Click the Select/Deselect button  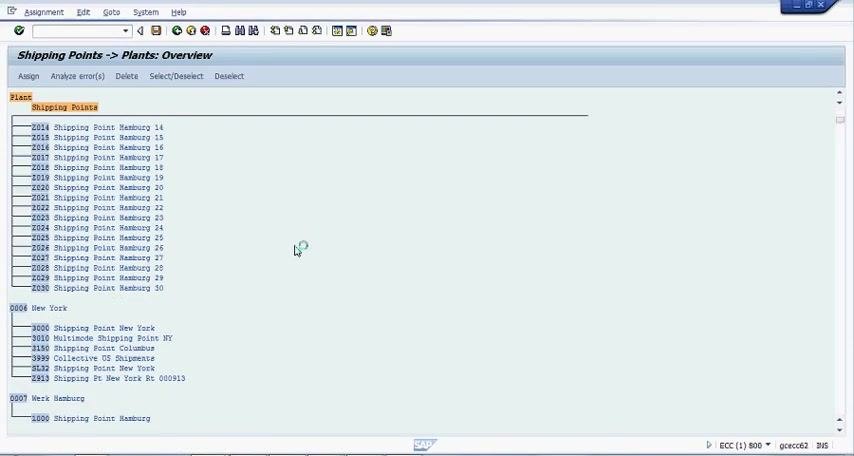tap(176, 76)
